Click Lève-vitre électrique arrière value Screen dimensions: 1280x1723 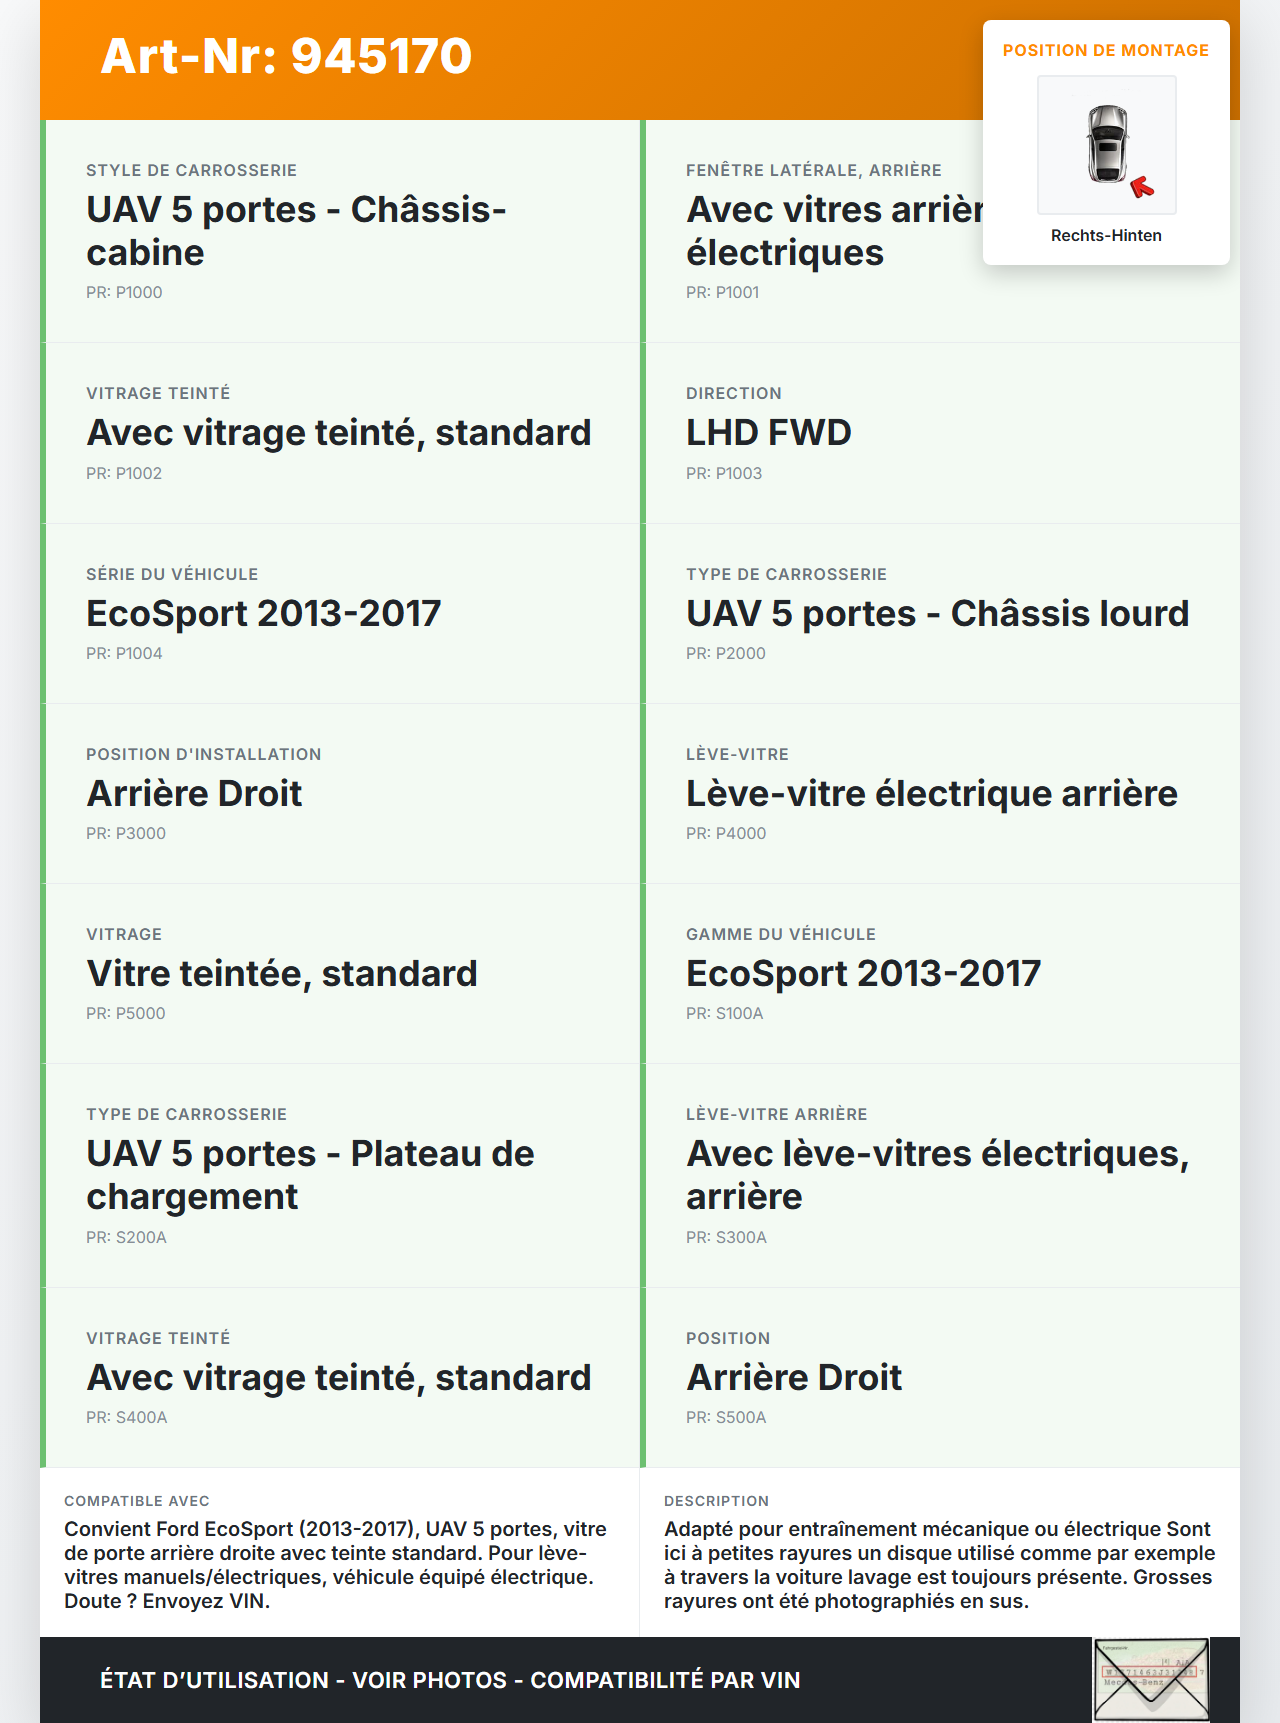coord(931,794)
